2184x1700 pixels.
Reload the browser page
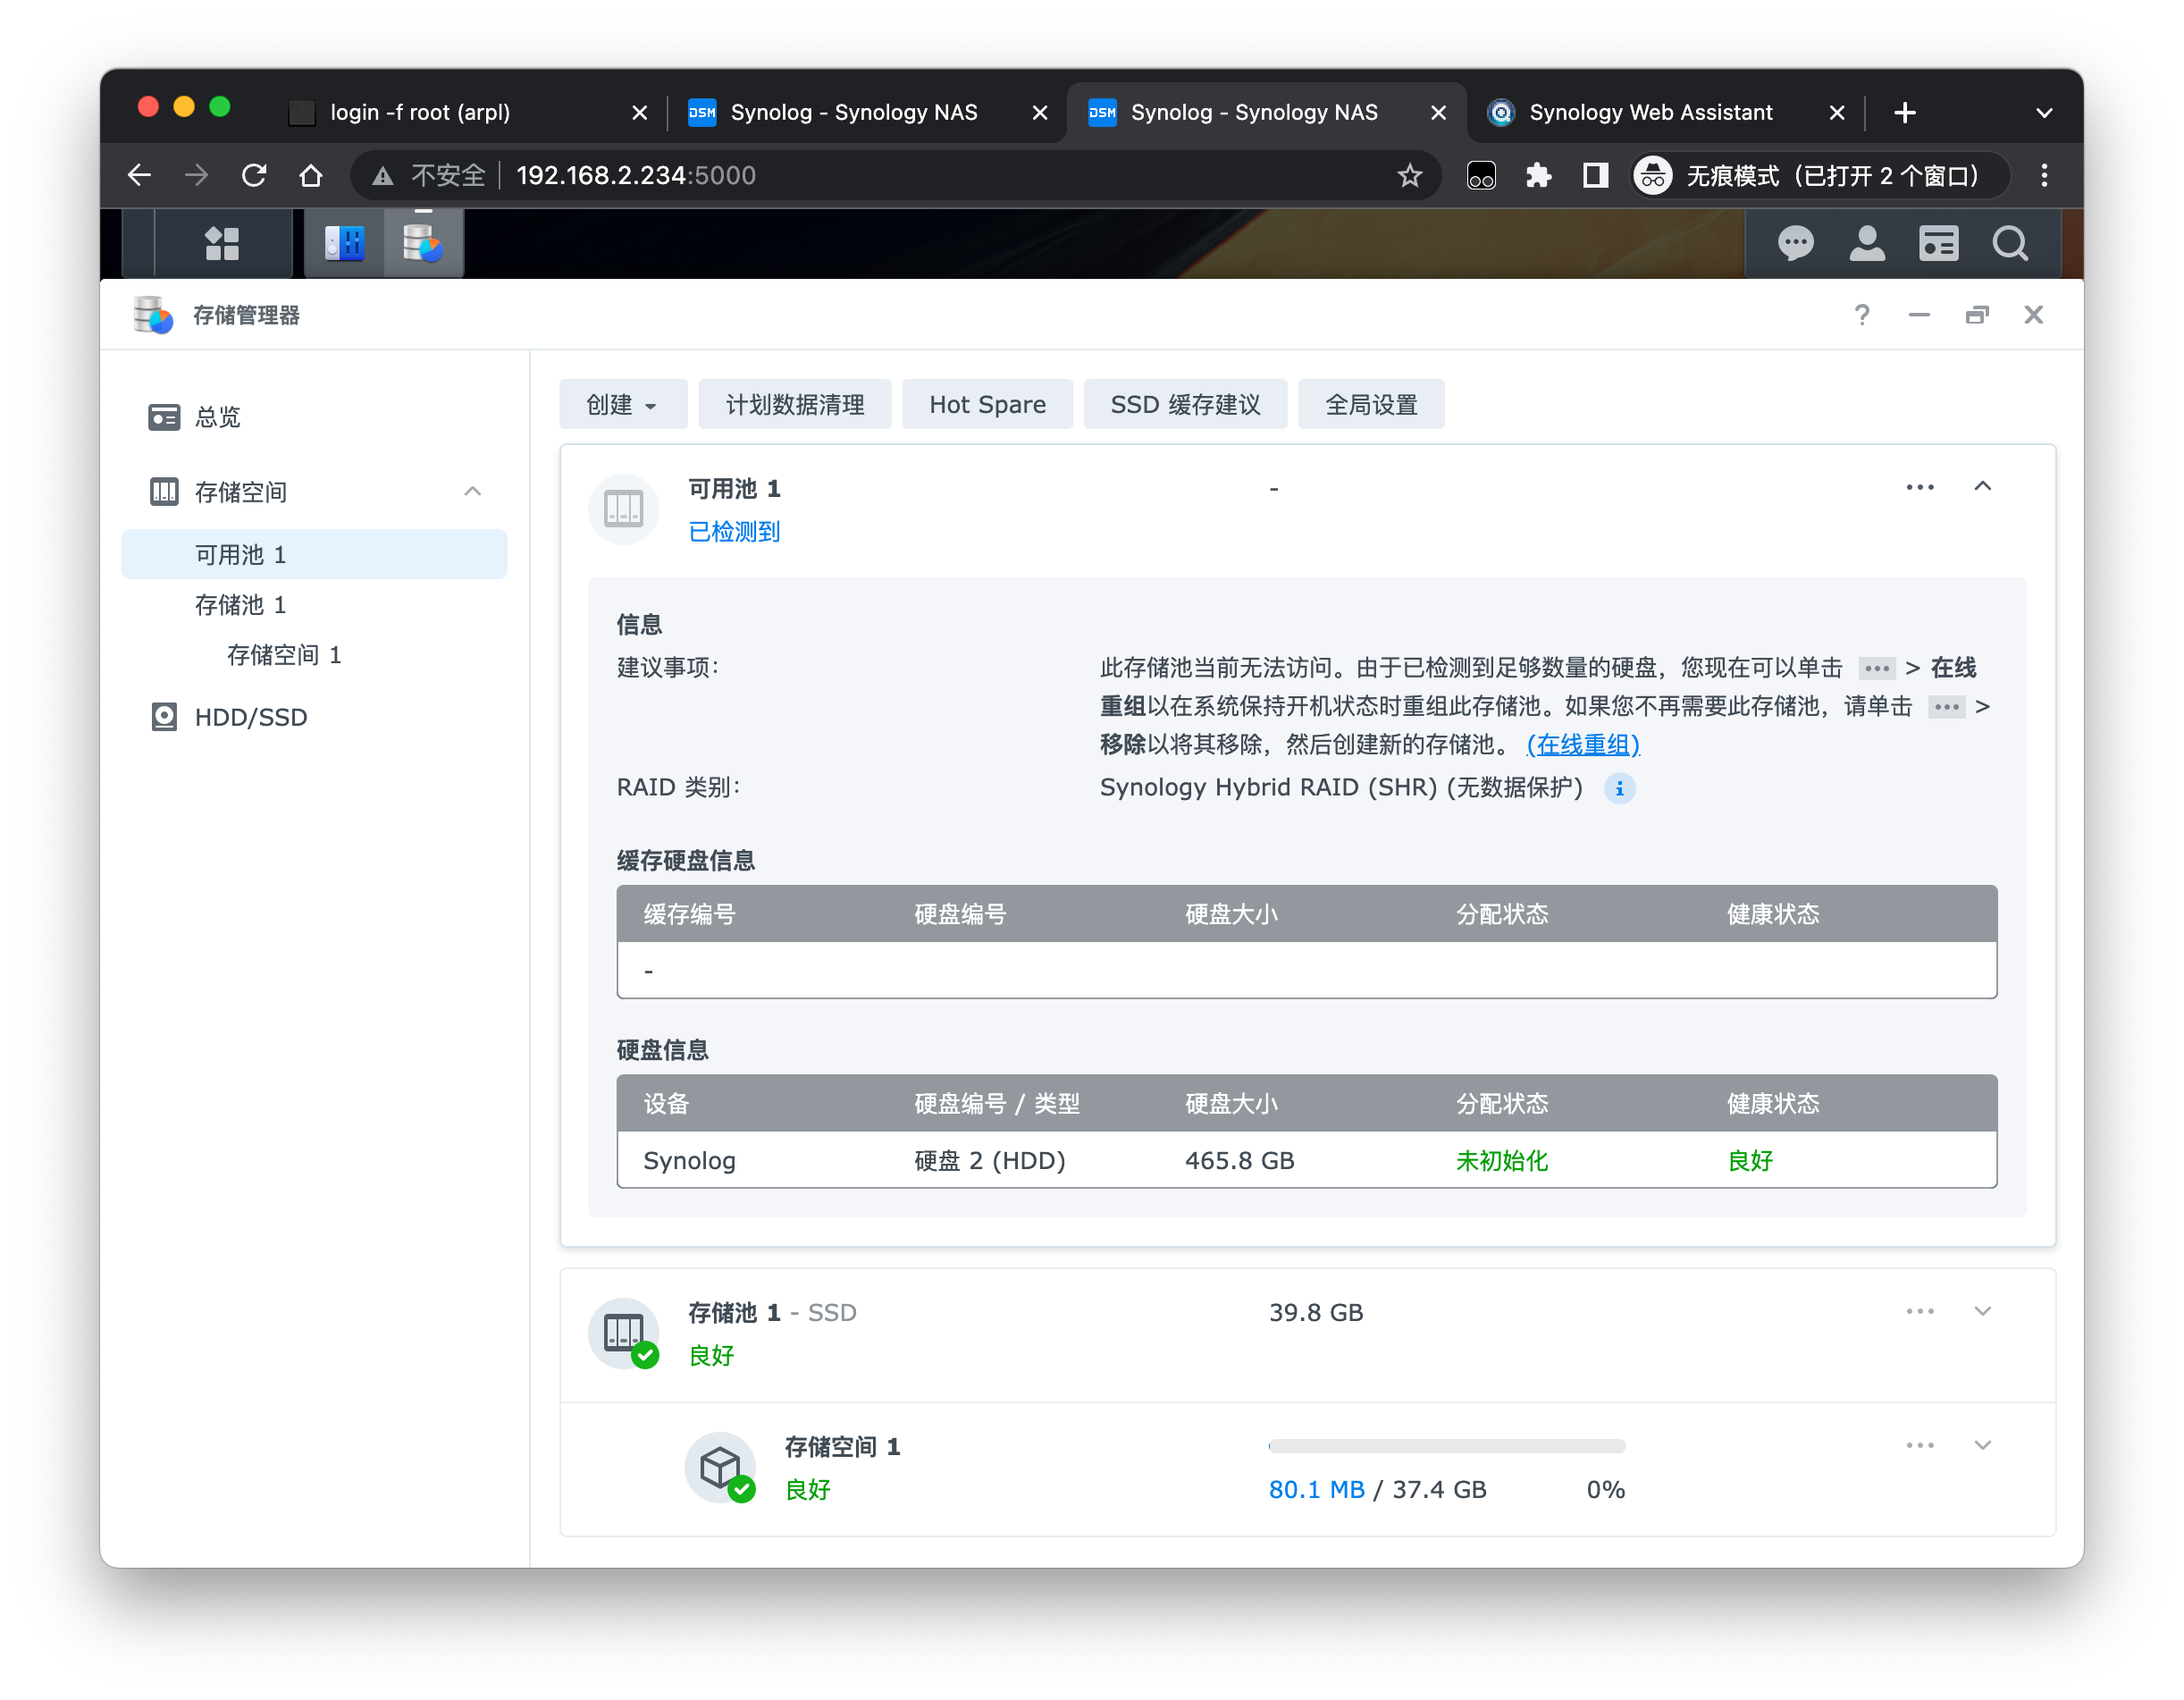click(254, 176)
